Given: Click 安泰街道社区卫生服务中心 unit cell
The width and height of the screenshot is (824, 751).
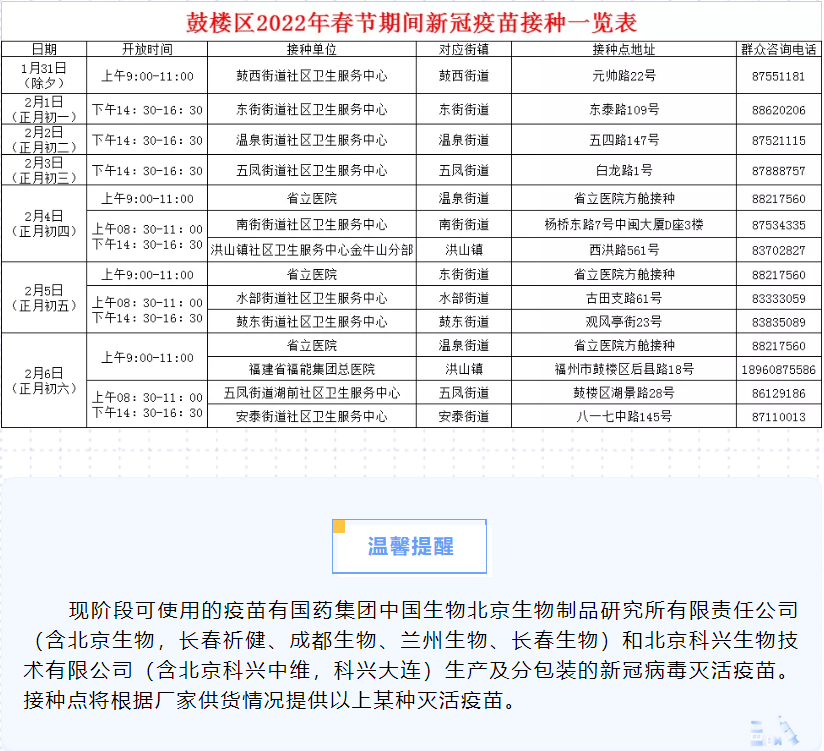Looking at the screenshot, I should click(312, 416).
